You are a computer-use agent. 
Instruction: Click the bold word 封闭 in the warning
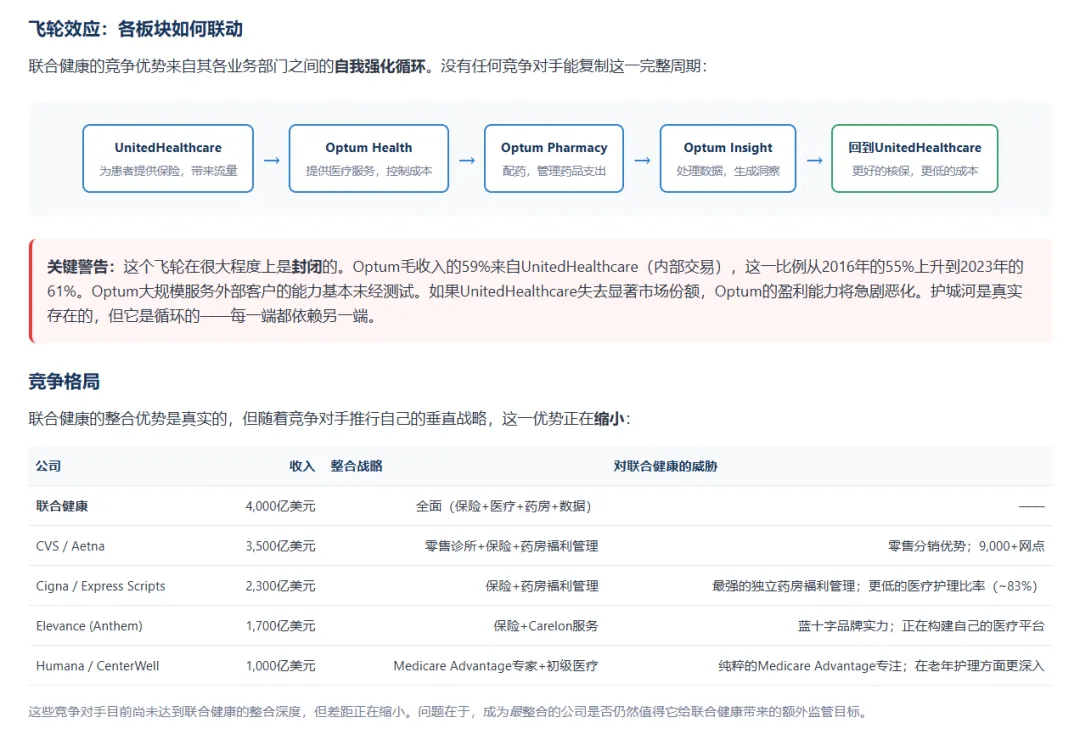click(307, 267)
